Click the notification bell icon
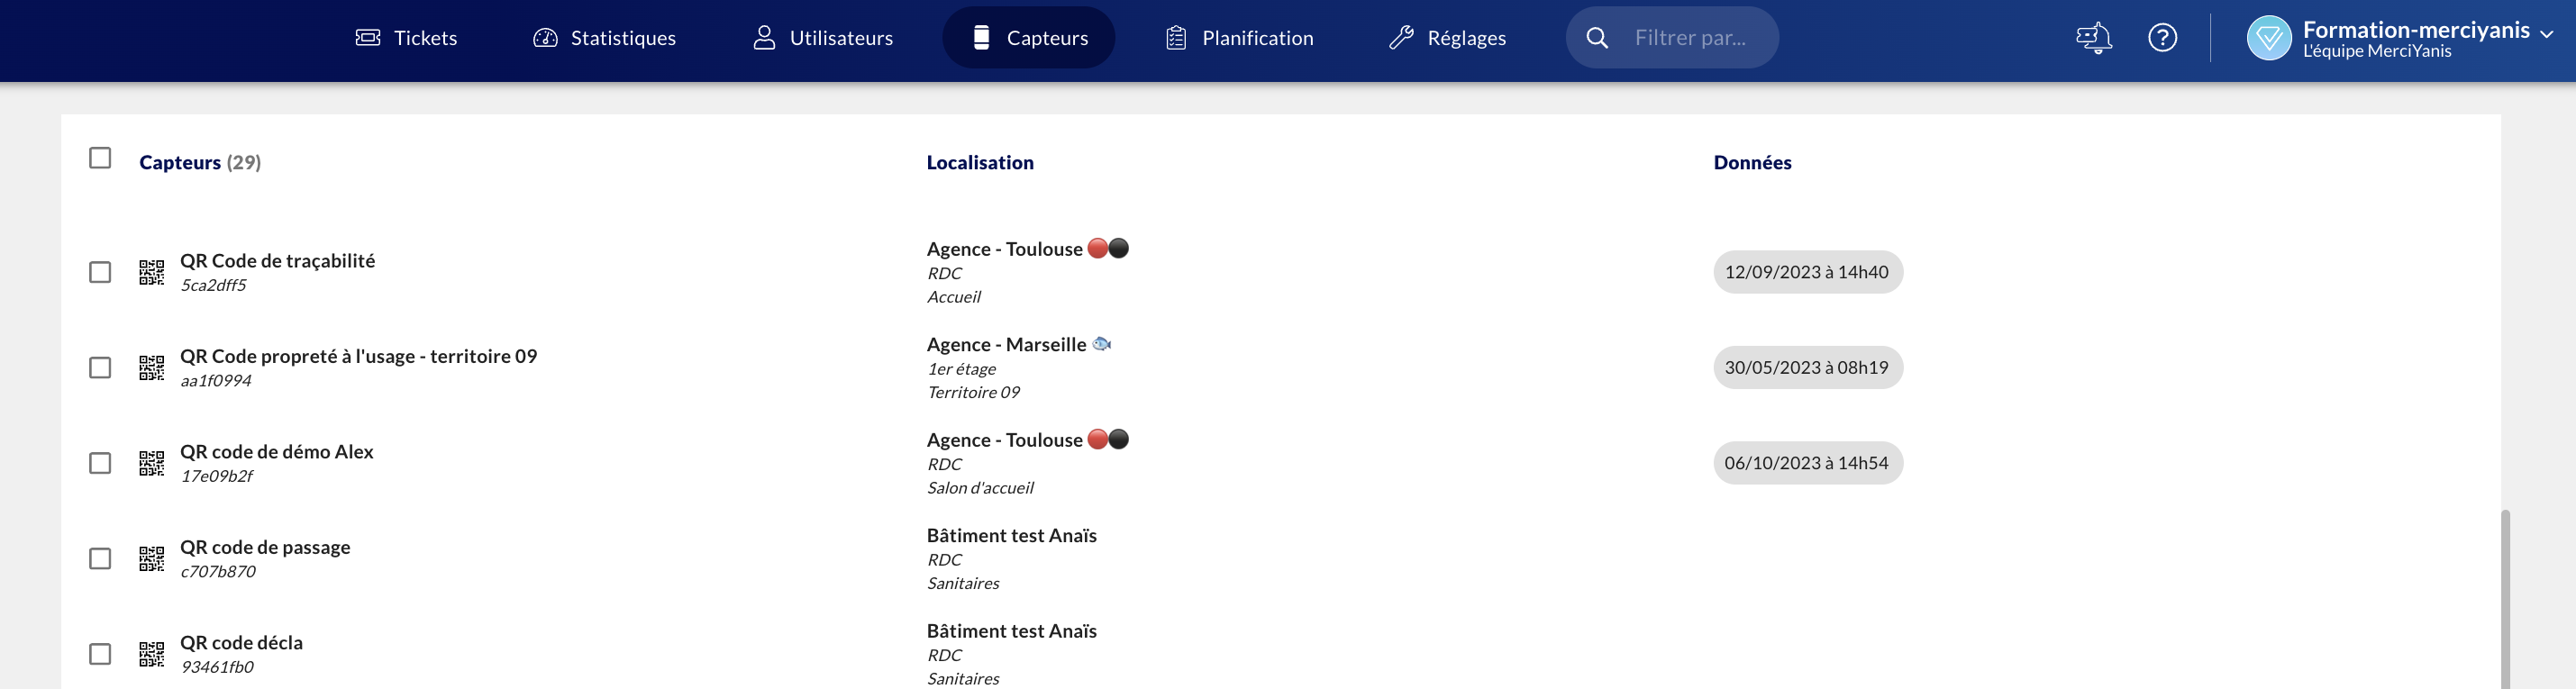 pyautogui.click(x=2094, y=38)
